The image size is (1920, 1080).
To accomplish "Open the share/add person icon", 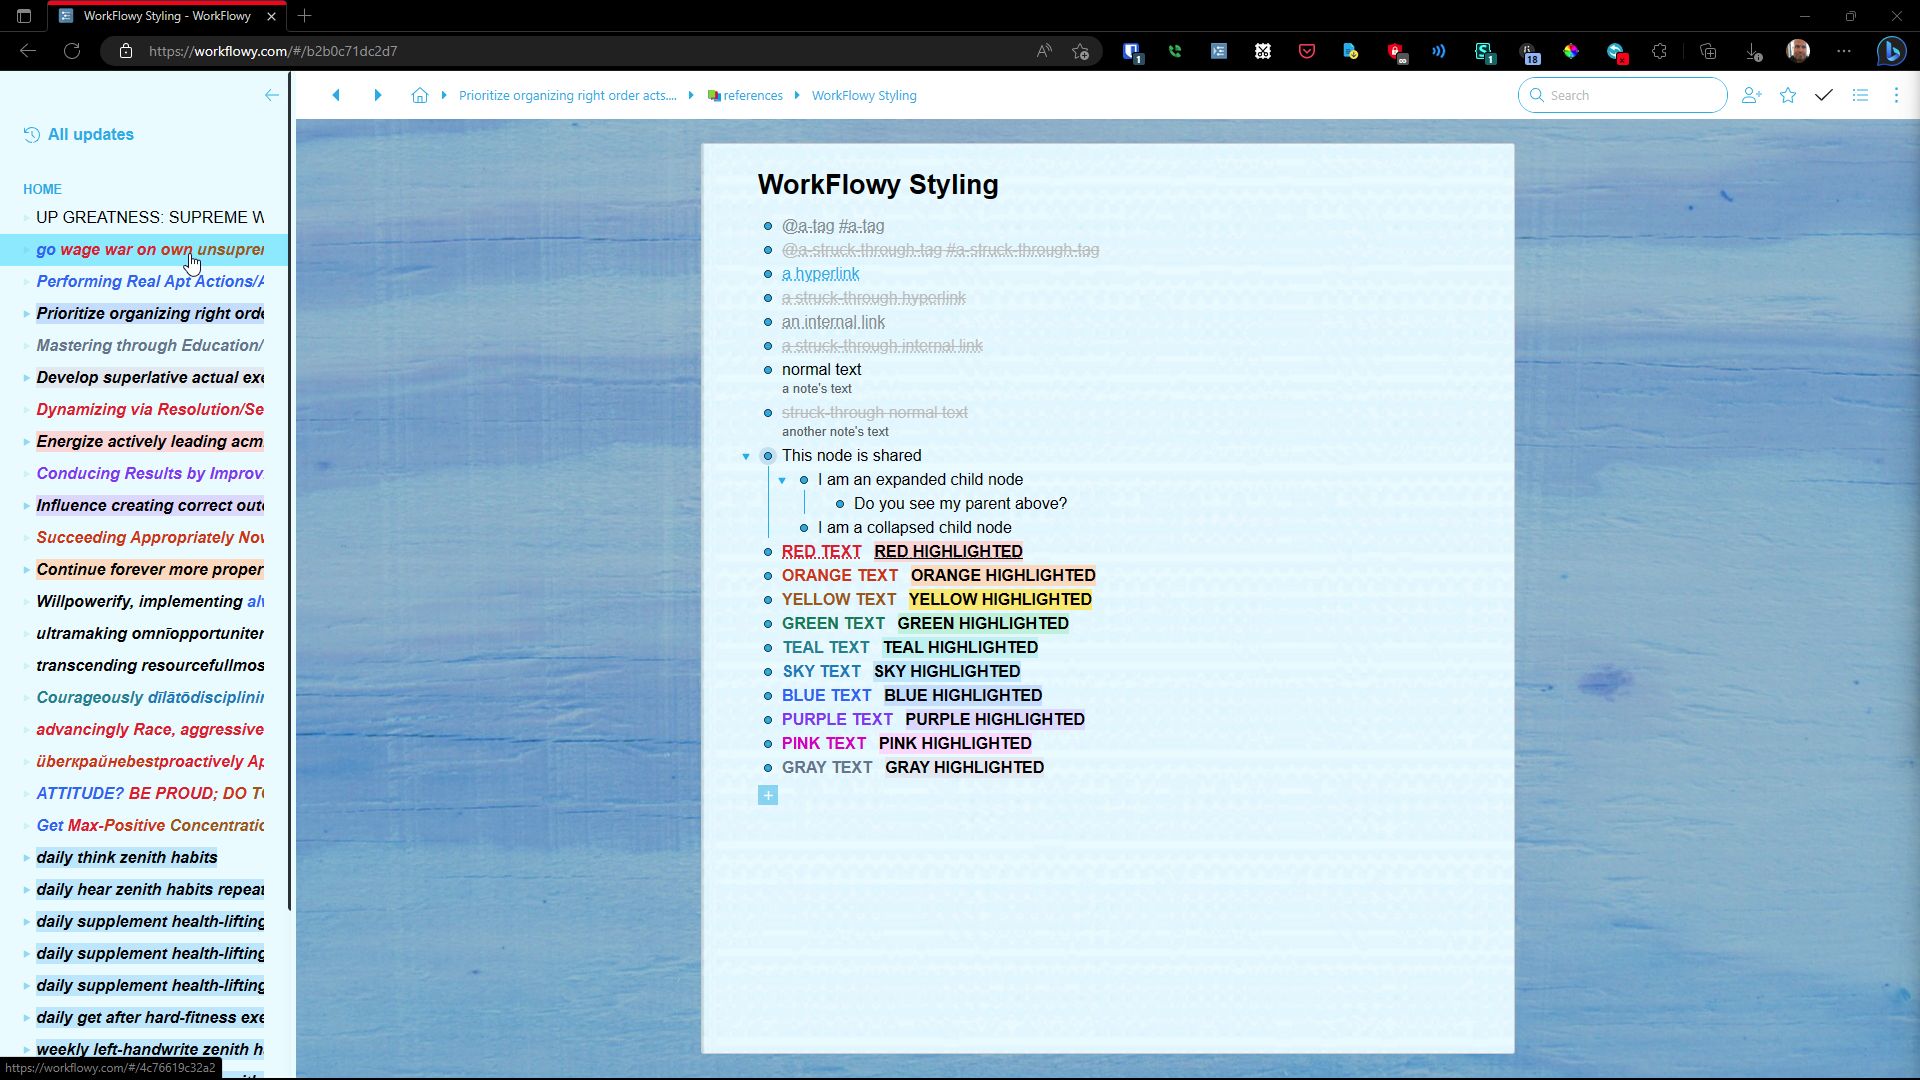I will pyautogui.click(x=1751, y=95).
